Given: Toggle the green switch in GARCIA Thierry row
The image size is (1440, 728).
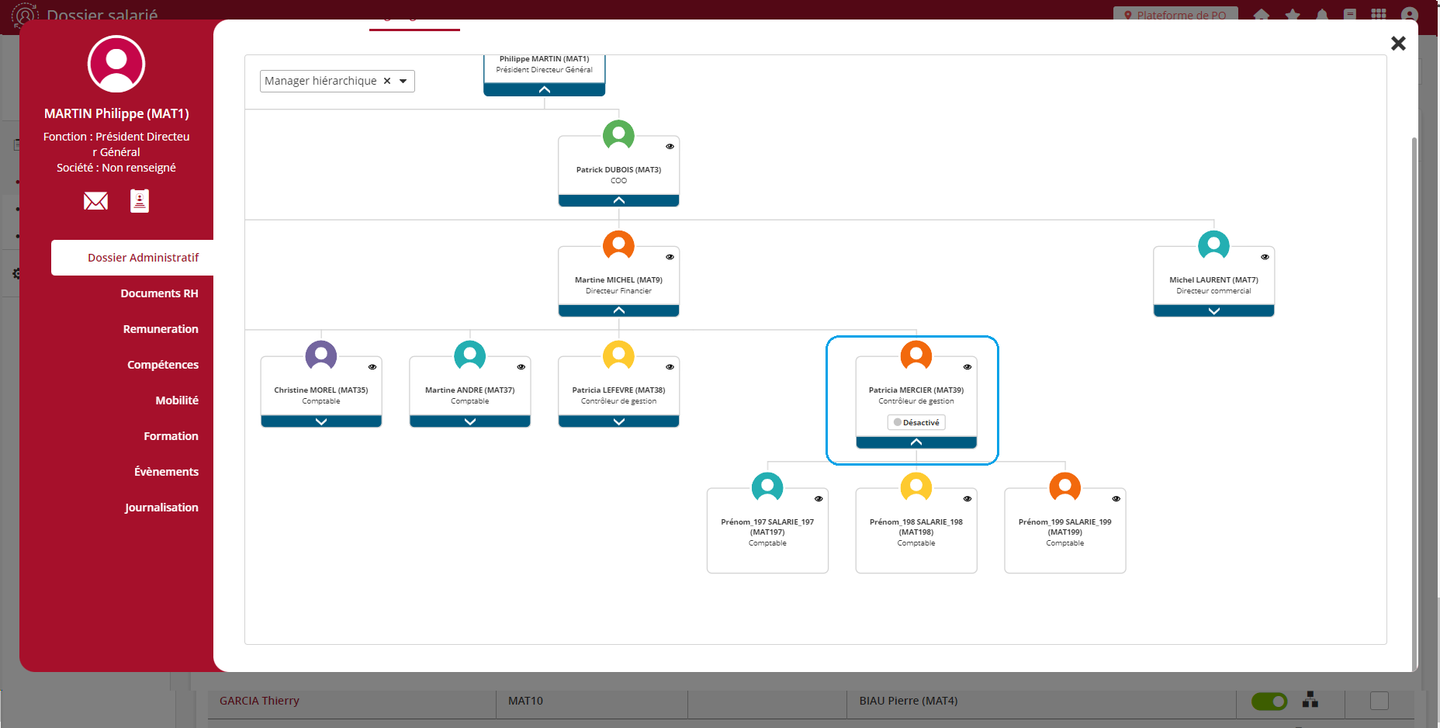Looking at the screenshot, I should tap(1269, 701).
